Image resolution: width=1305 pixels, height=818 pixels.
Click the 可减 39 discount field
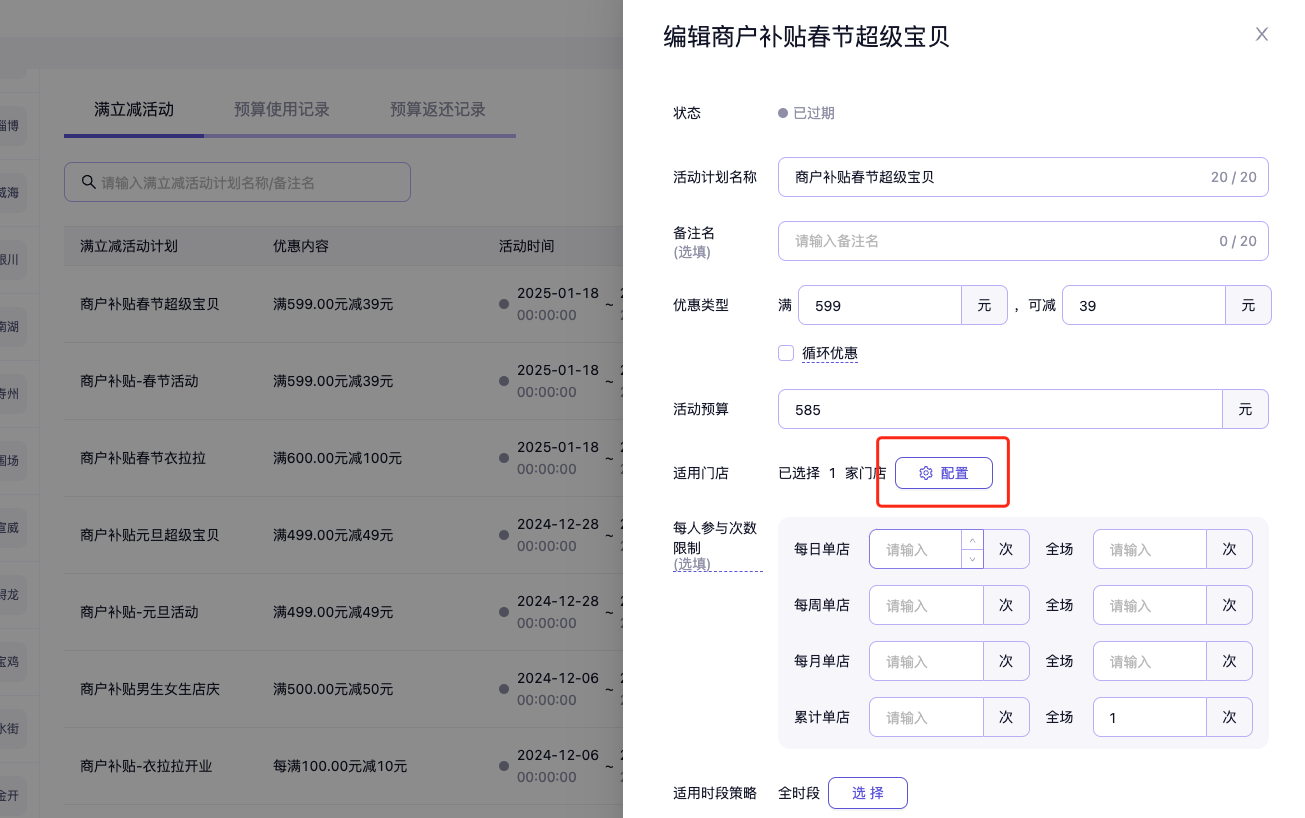click(1143, 306)
